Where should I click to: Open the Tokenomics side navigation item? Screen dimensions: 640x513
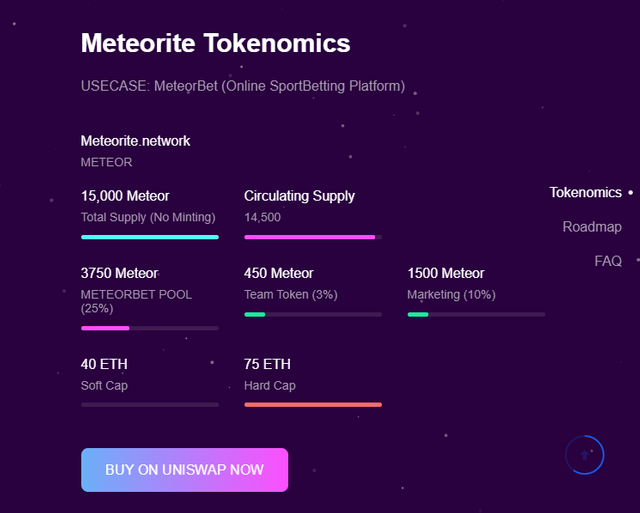(x=585, y=192)
